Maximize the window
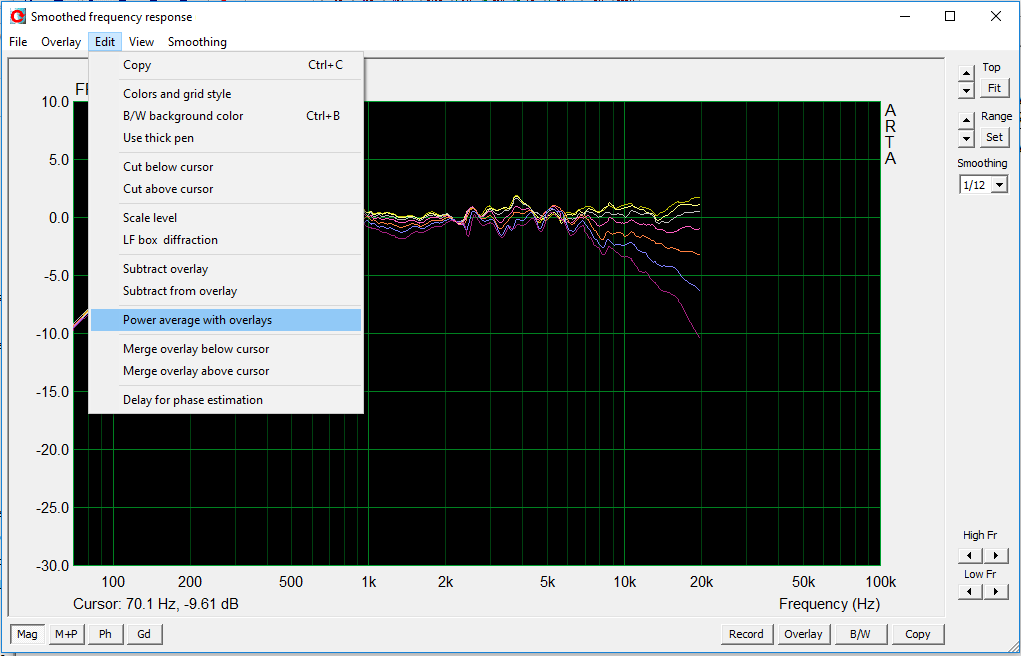The image size is (1021, 656). (950, 16)
